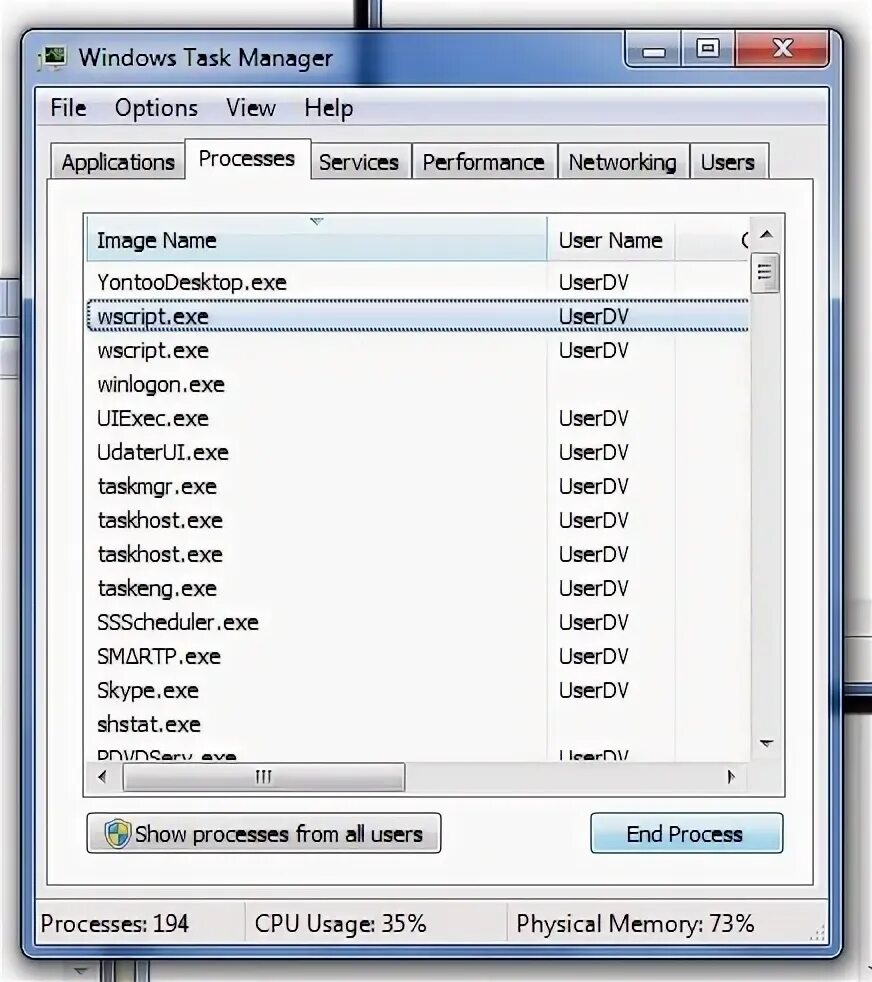This screenshot has width=872, height=982.
Task: Select the UdaterUI.exe process
Action: (x=418, y=452)
